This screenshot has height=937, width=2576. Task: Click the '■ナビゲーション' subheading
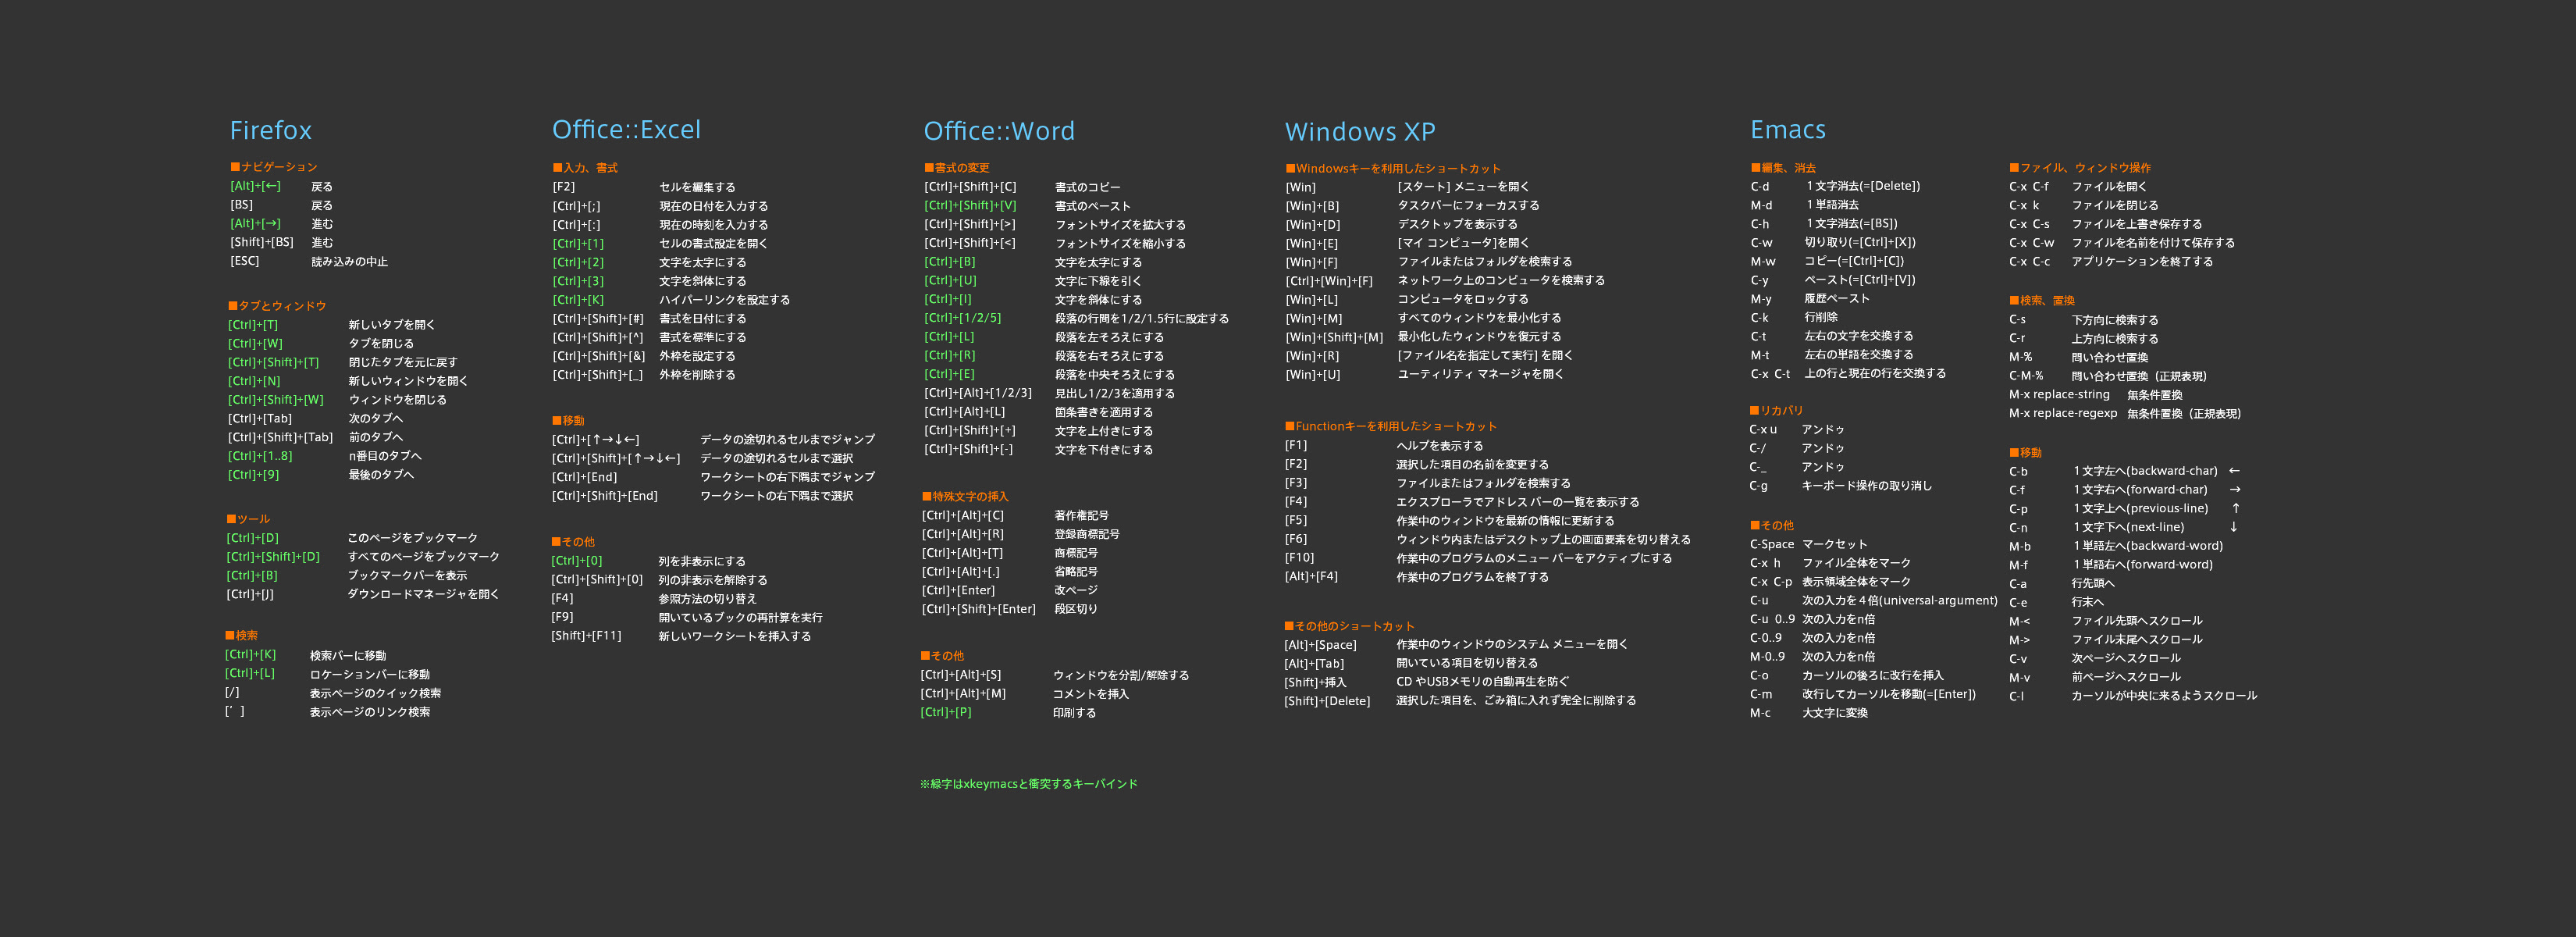pos(274,167)
